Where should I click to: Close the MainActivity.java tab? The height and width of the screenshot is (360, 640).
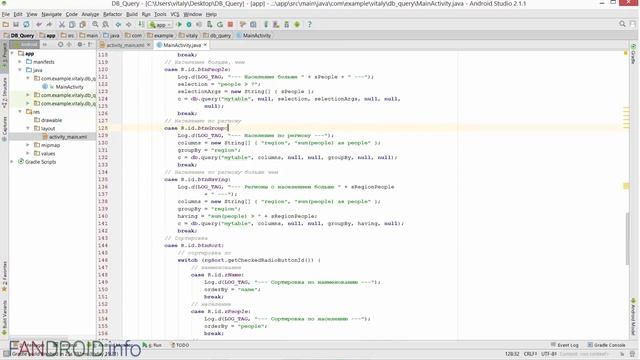click(x=205, y=44)
